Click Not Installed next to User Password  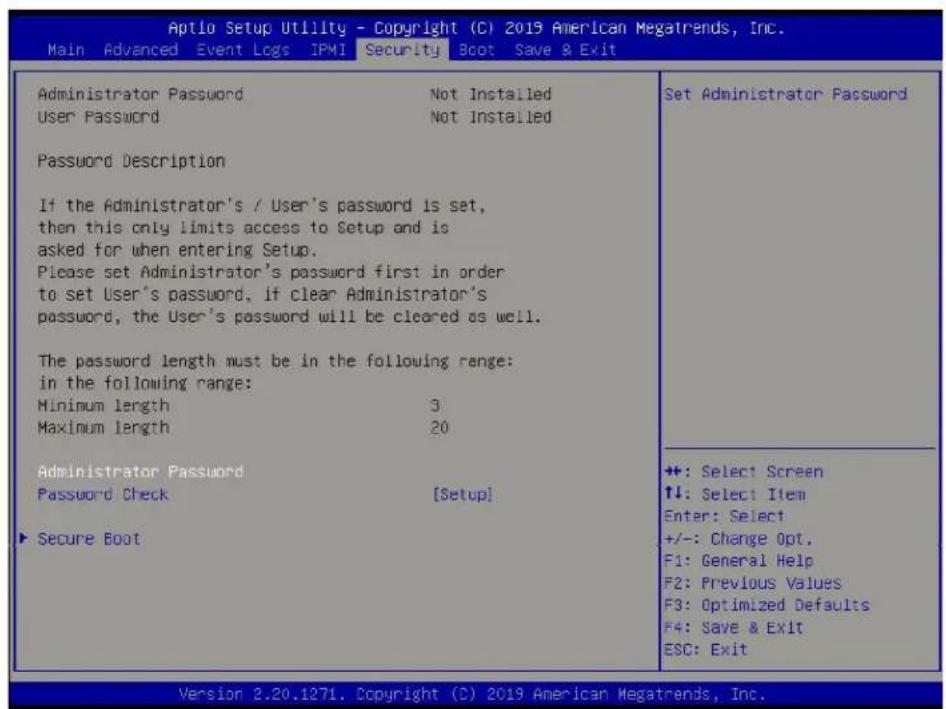(490, 116)
